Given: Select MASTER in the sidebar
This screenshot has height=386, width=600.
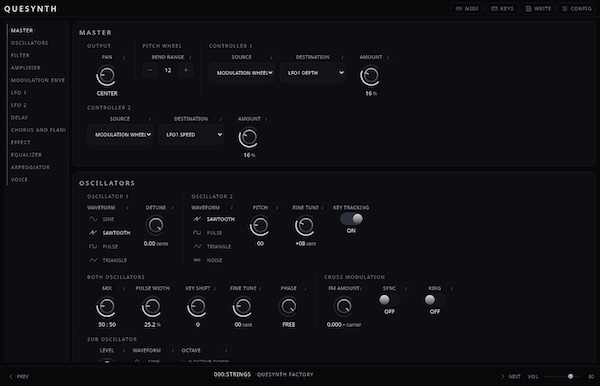Looking at the screenshot, I should [22, 30].
